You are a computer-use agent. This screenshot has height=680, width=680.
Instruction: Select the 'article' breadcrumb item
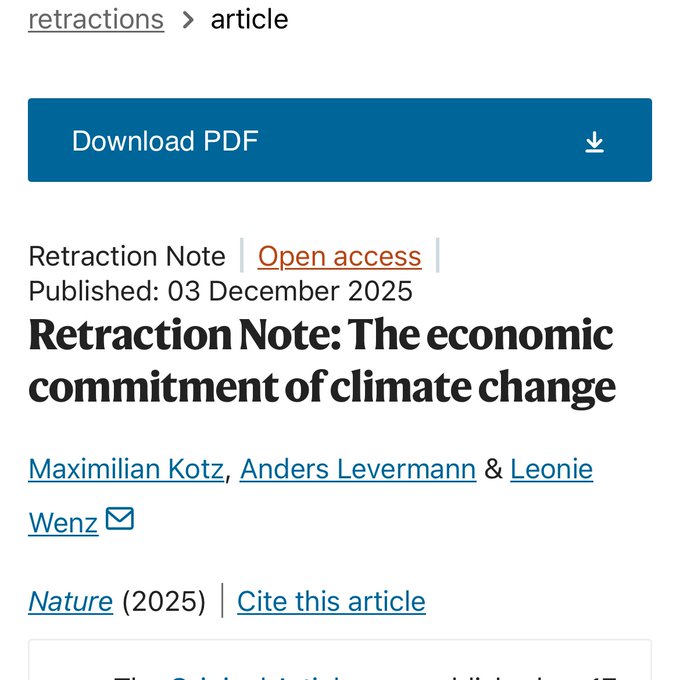pos(249,19)
